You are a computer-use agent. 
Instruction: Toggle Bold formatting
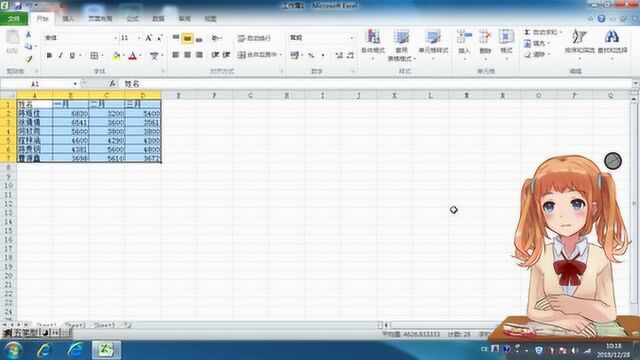click(x=49, y=56)
